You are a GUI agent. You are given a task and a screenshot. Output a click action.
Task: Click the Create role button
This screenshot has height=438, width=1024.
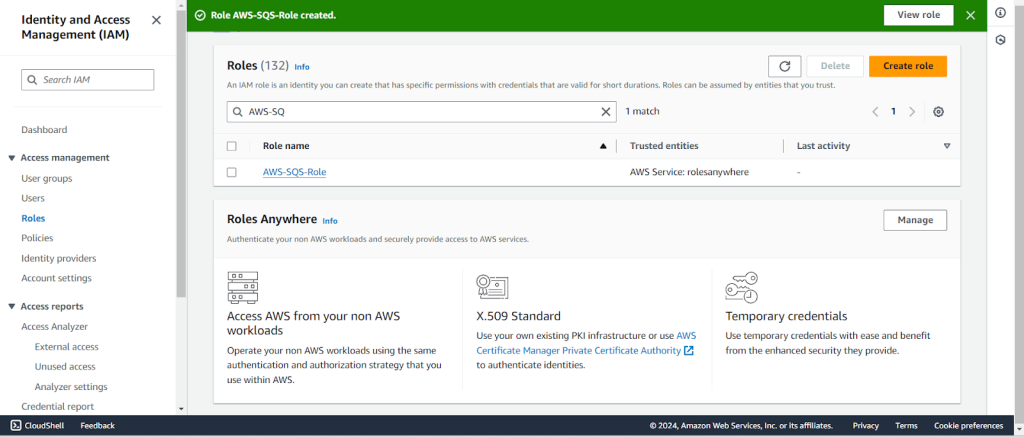[x=908, y=66]
